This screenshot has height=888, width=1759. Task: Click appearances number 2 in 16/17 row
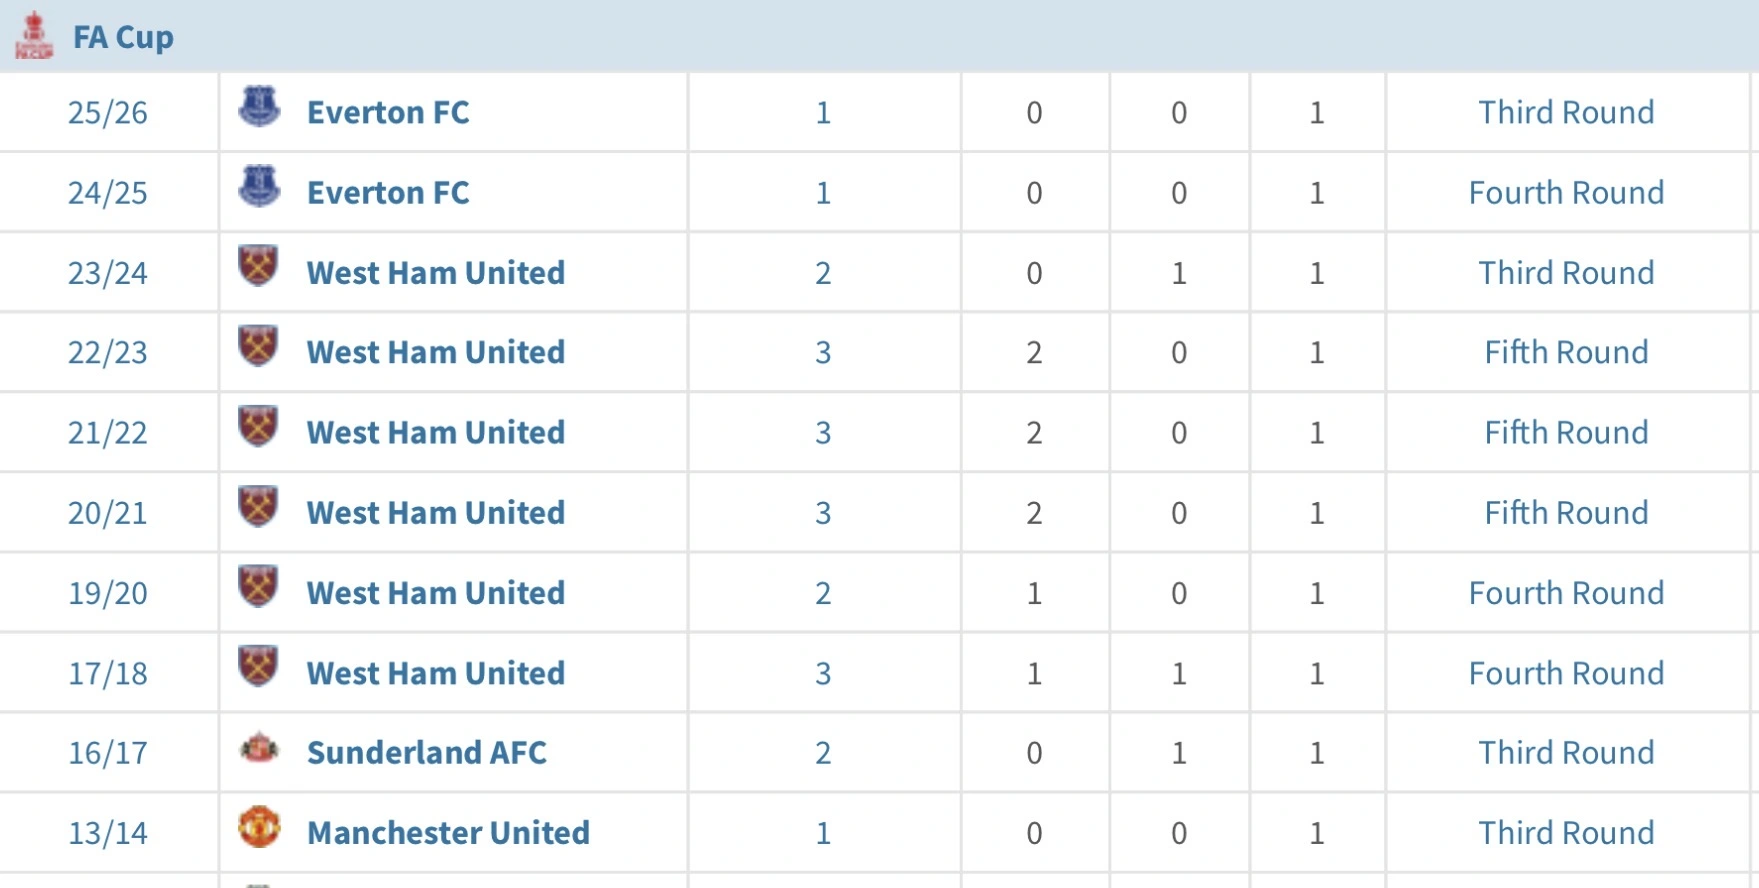click(x=823, y=752)
